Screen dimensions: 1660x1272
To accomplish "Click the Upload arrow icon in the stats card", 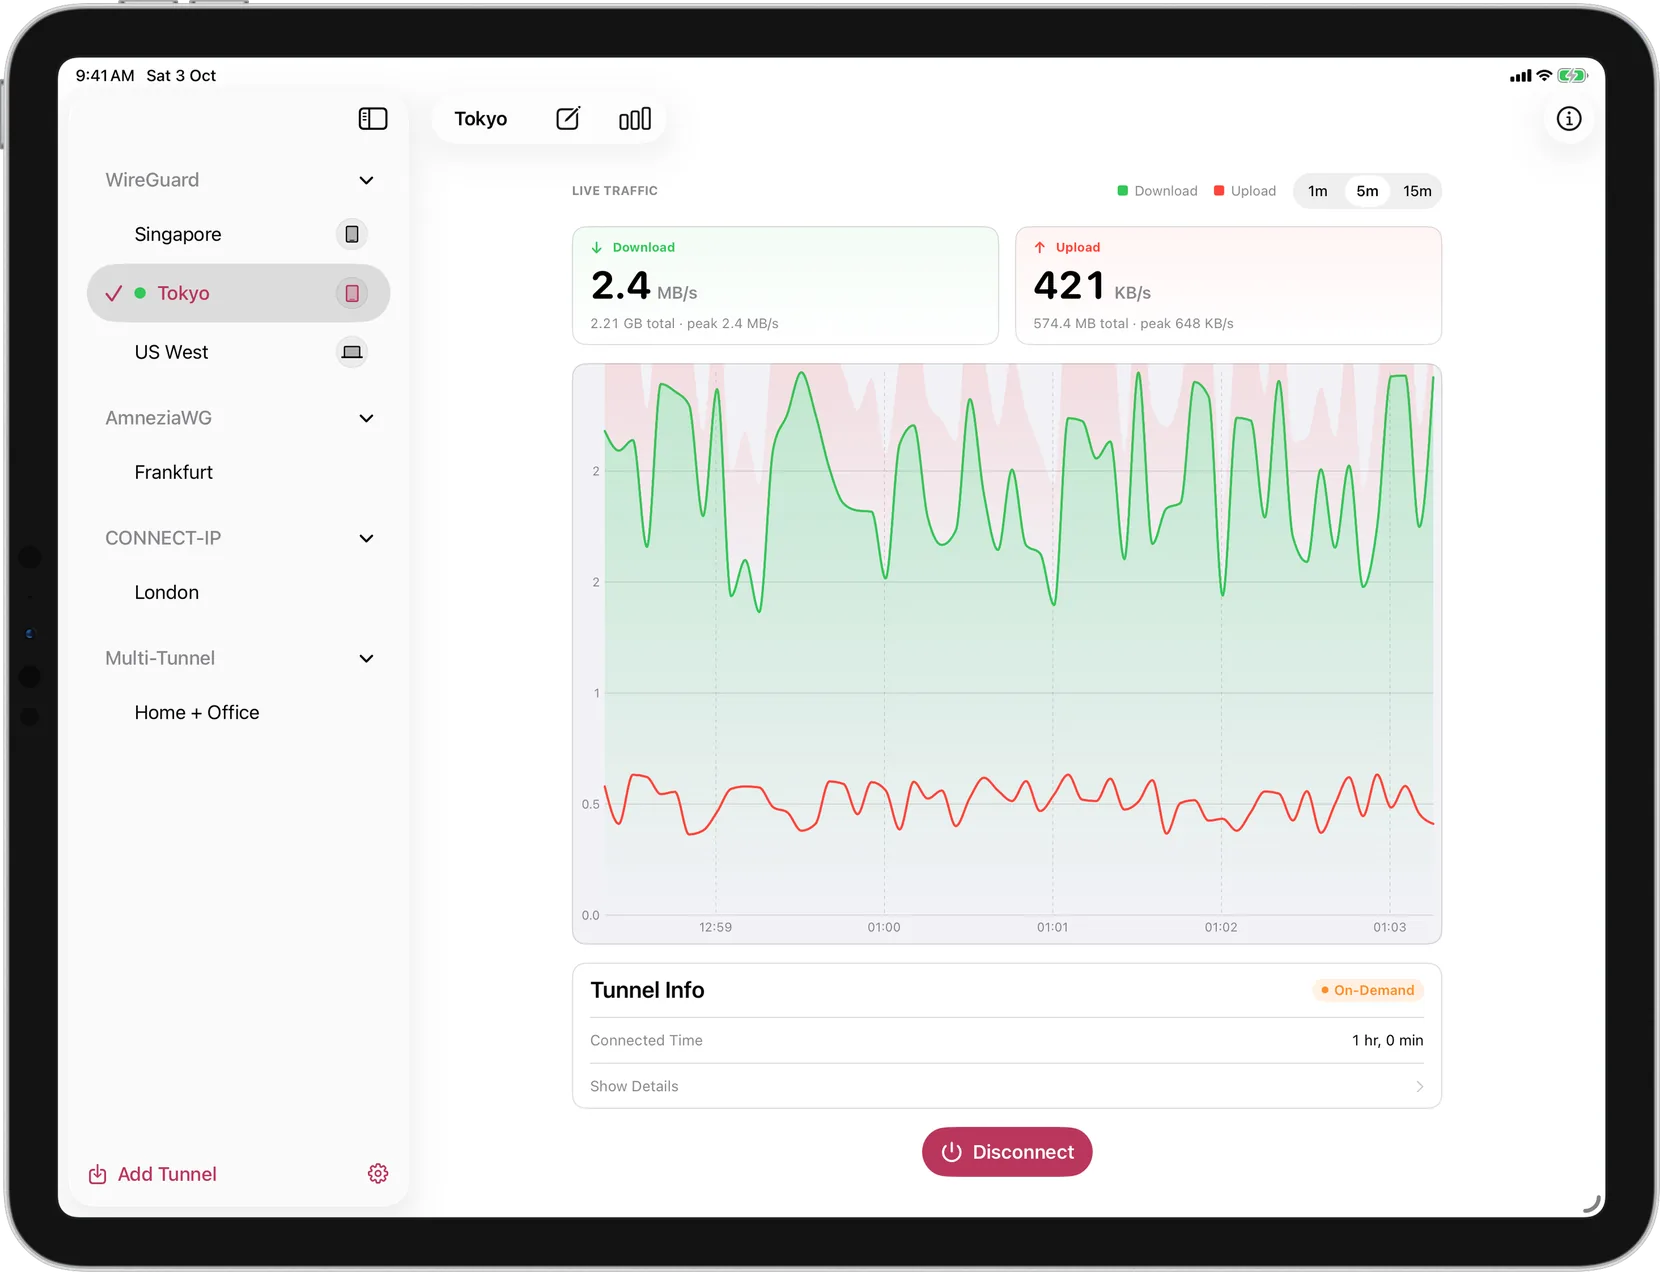I will tap(1040, 247).
